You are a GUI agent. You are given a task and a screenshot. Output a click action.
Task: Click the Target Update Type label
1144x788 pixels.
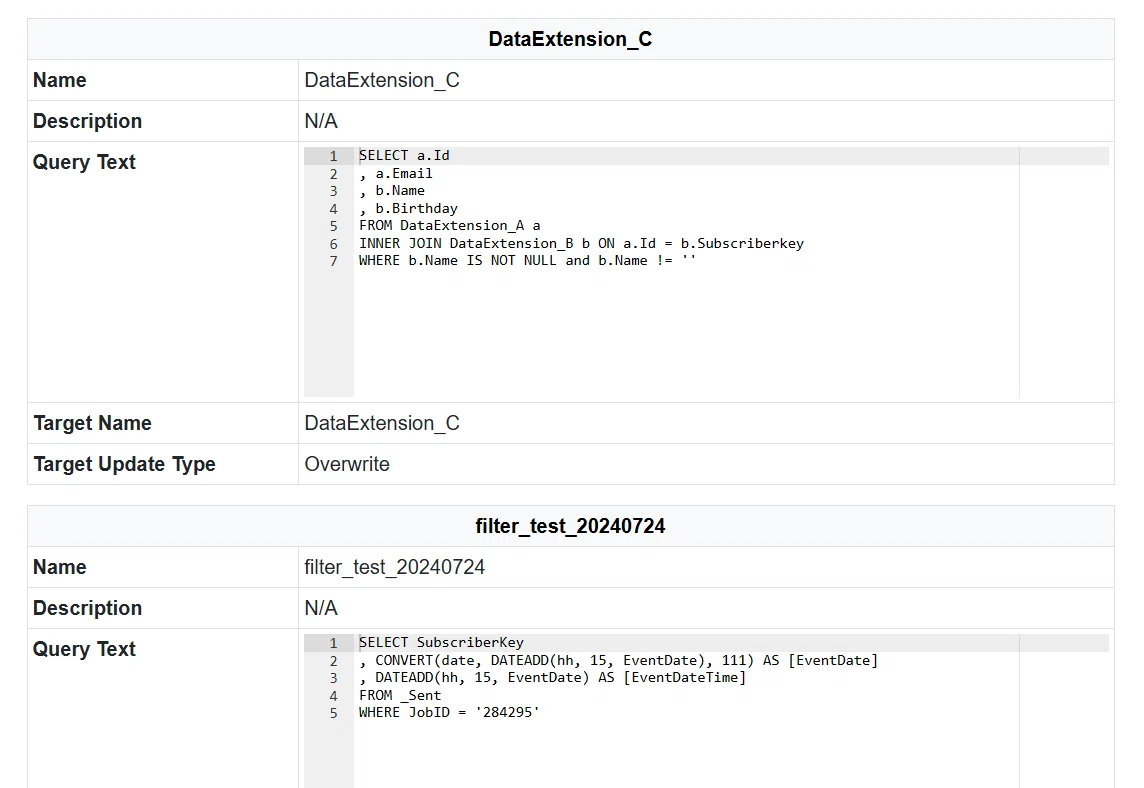point(124,464)
